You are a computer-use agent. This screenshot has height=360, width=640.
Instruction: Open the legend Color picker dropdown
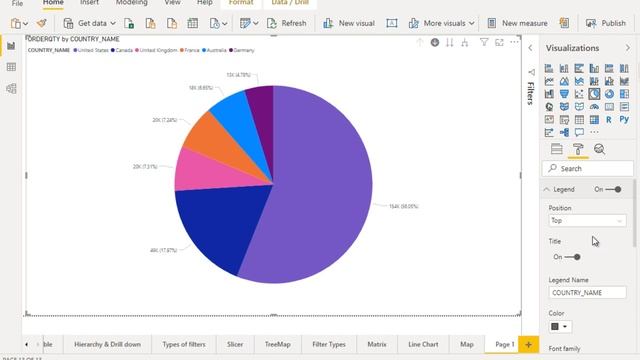tap(560, 327)
